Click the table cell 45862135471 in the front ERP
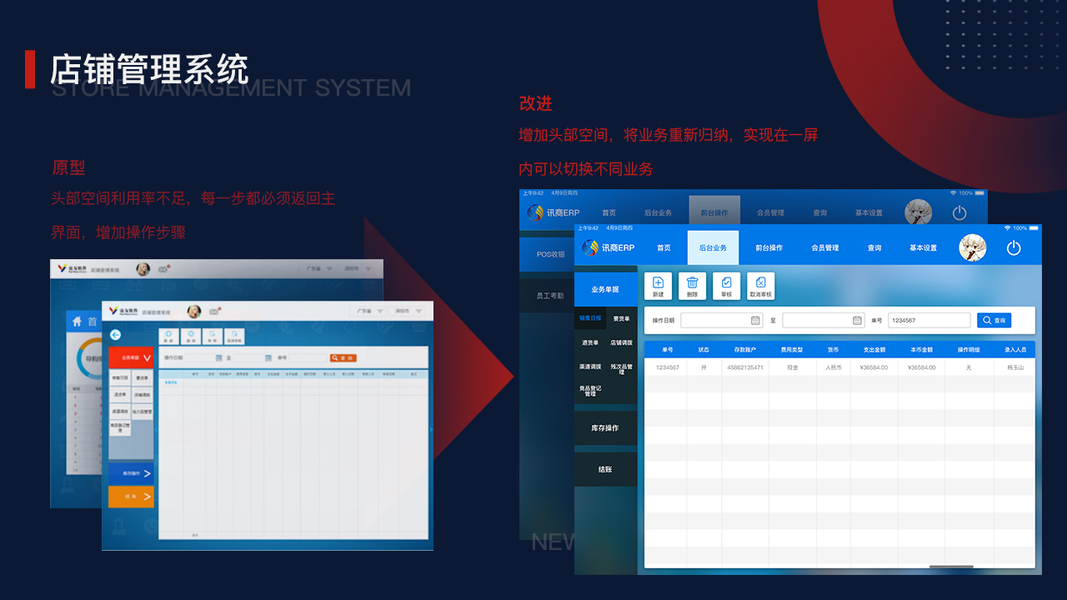Viewport: 1067px width, 600px height. 745,367
